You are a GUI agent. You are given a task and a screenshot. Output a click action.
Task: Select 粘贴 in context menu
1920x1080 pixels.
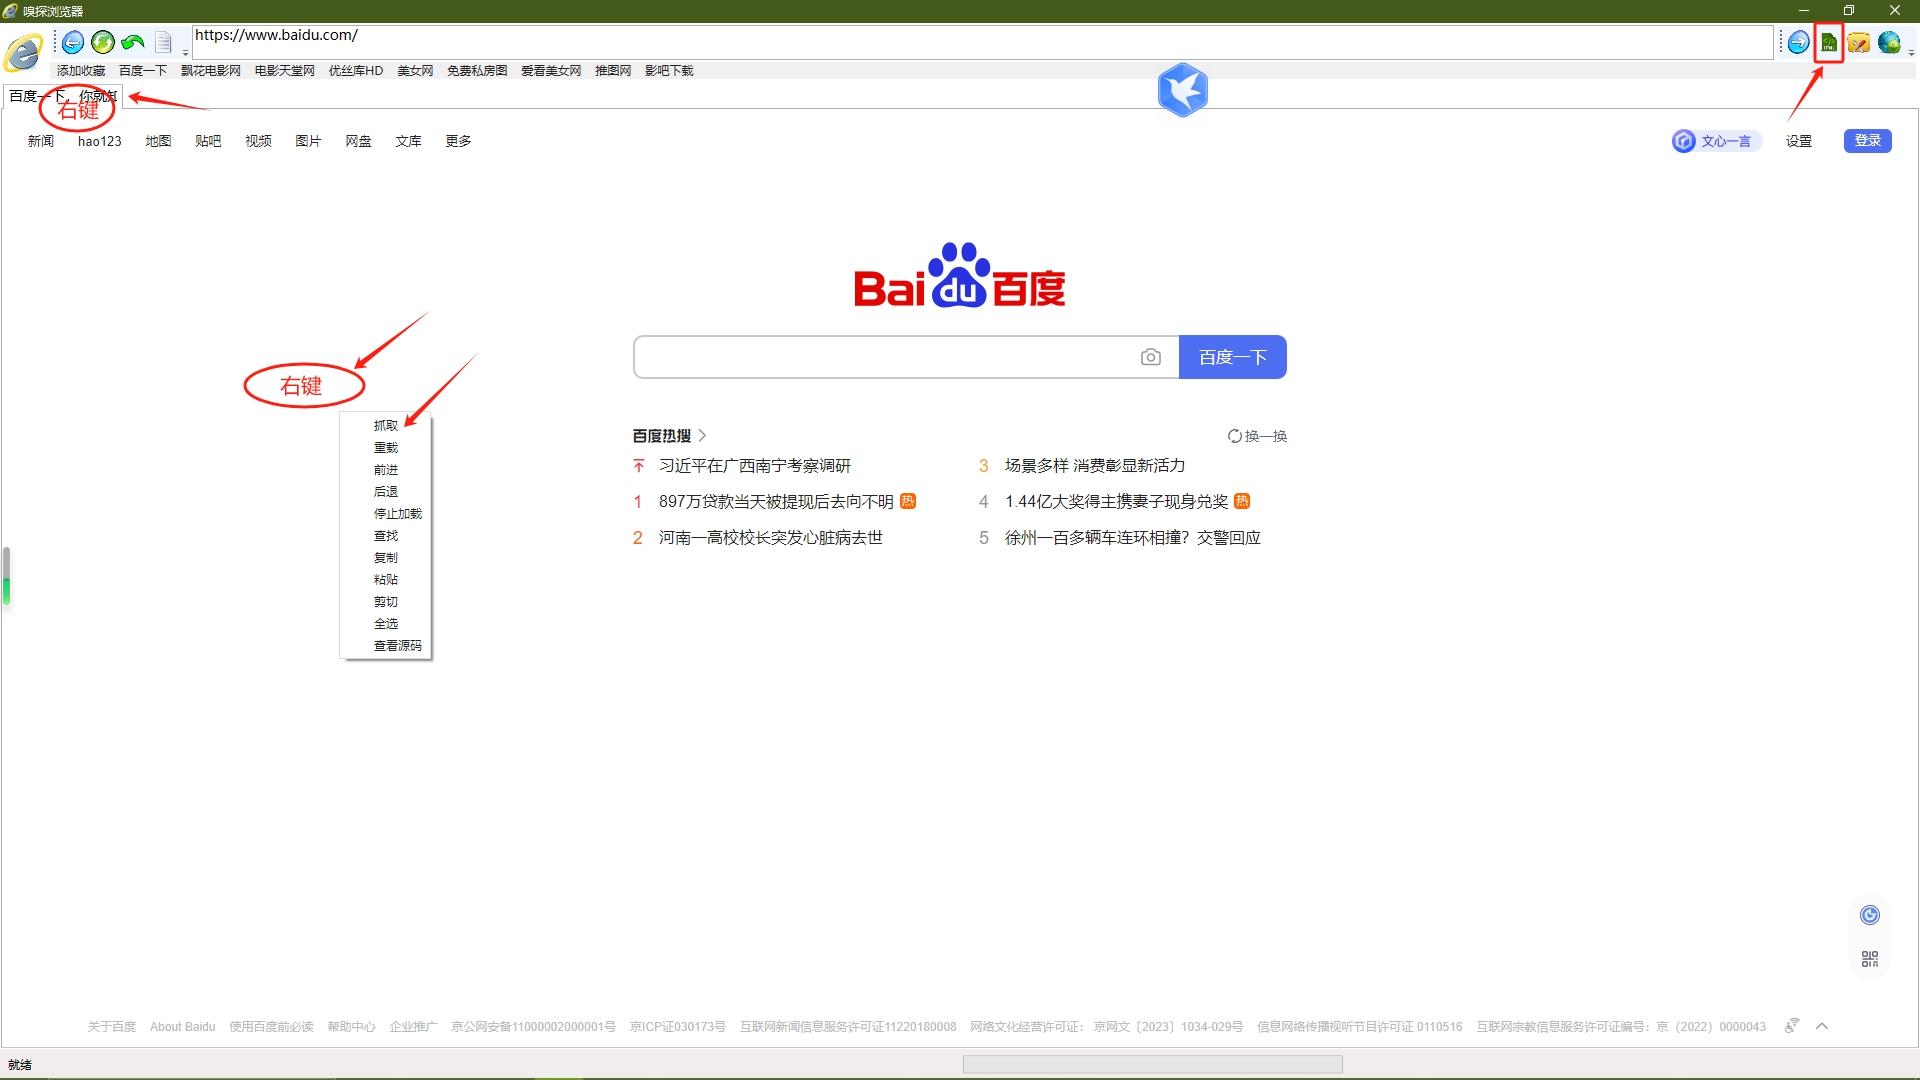(x=386, y=580)
